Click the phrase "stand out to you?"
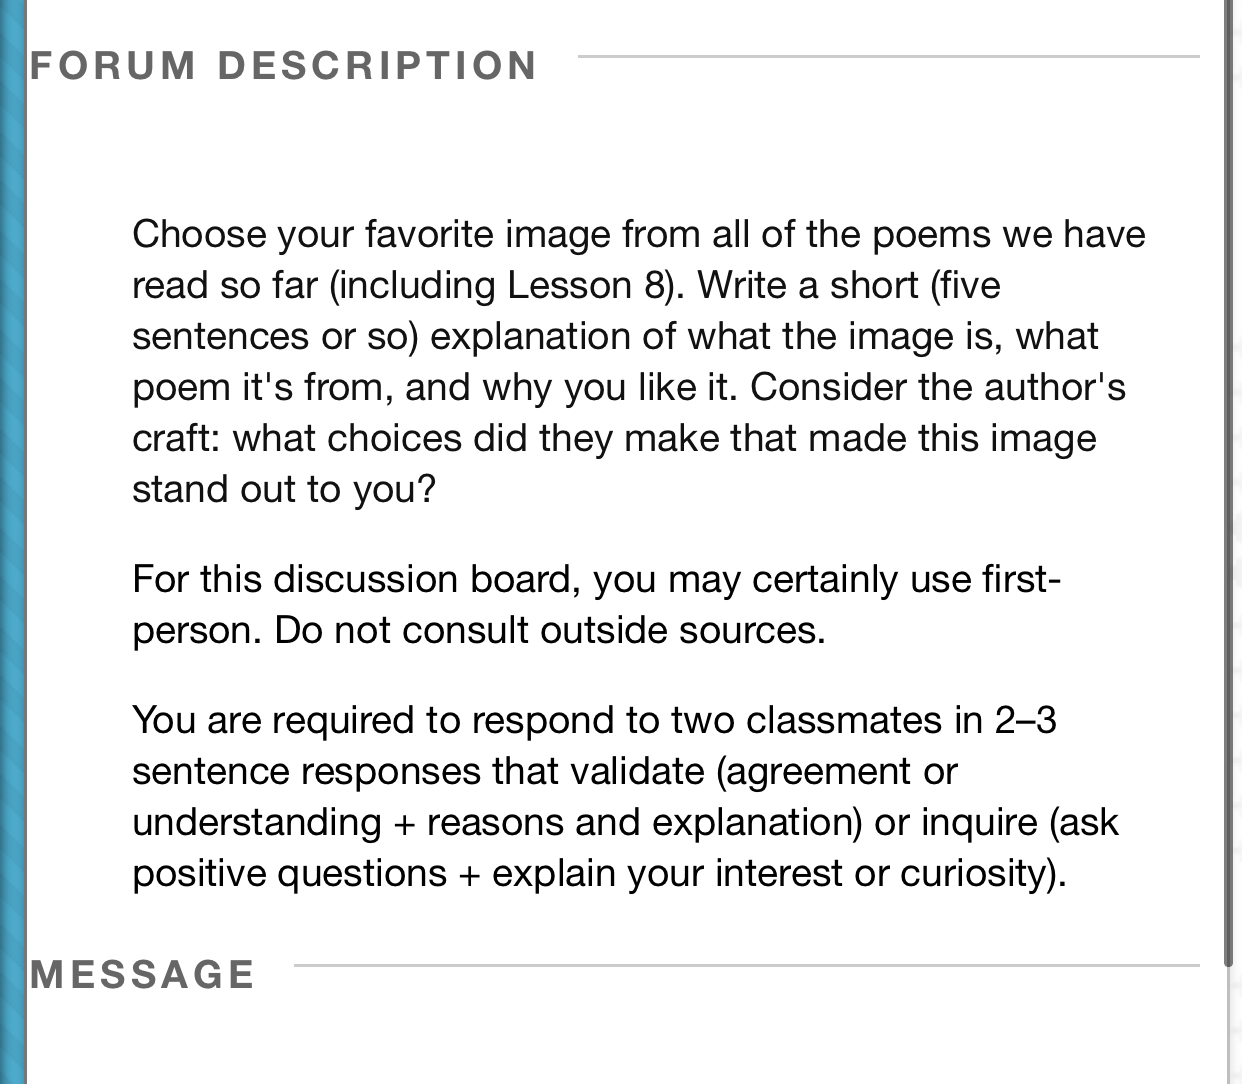 coord(284,490)
